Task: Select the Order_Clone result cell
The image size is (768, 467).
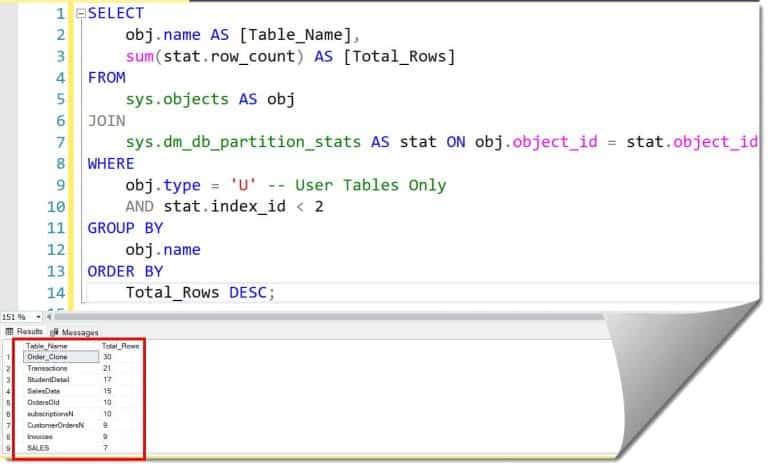Action: 61,357
